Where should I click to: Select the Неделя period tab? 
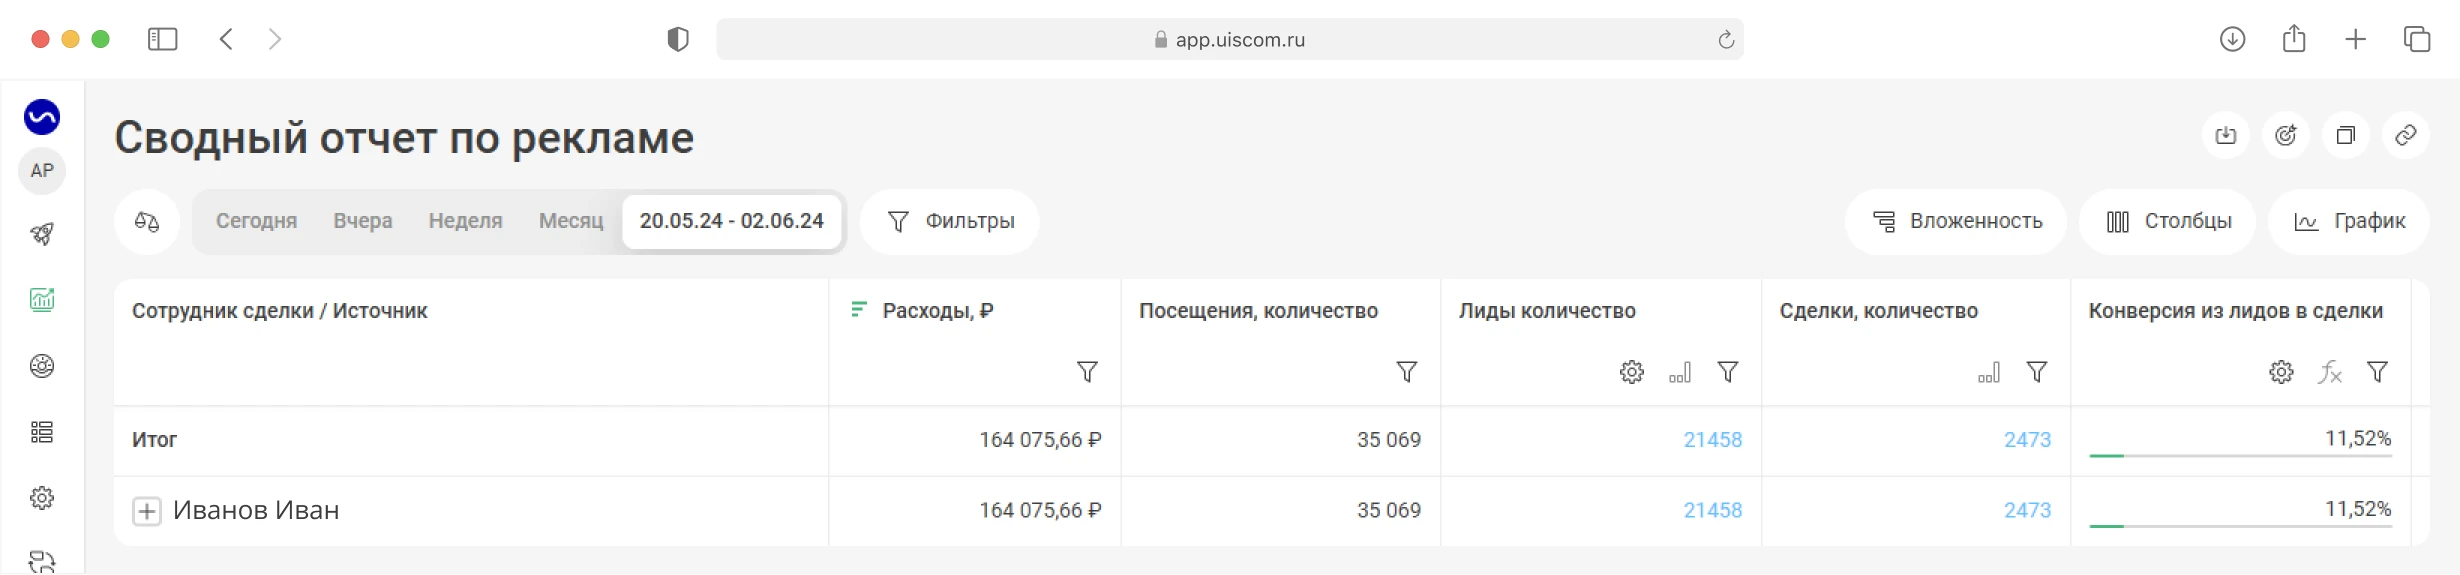(x=465, y=221)
